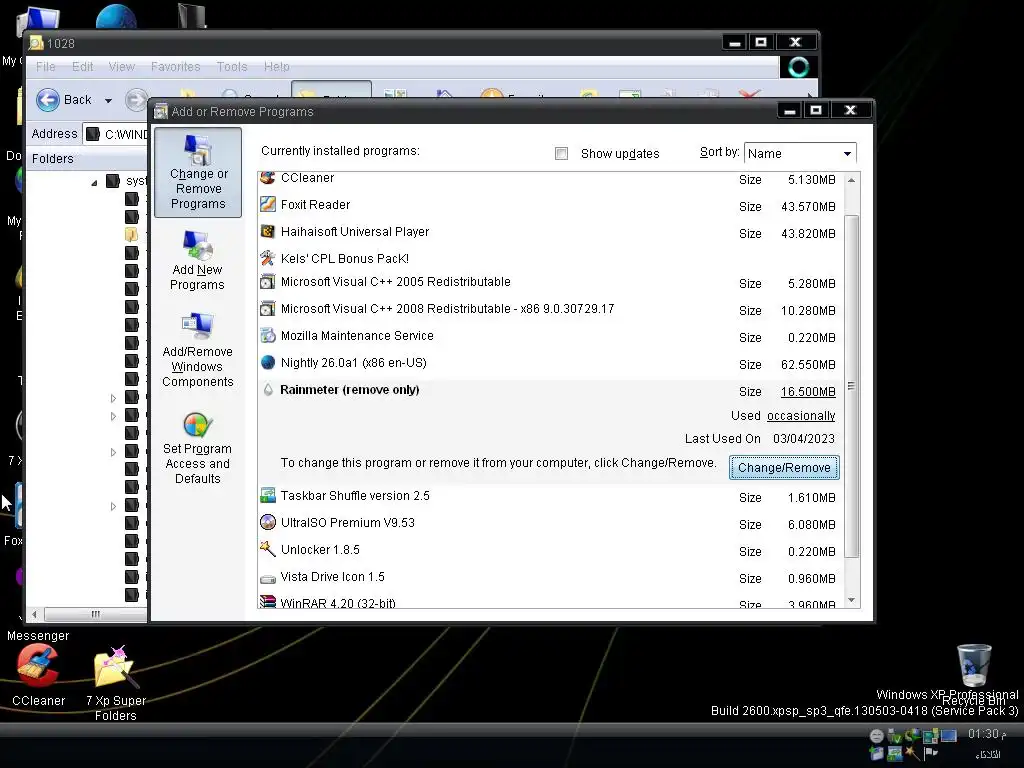Select 'UltraISO Premium V9.53' row text
Screen dimensions: 1024x768
point(347,522)
